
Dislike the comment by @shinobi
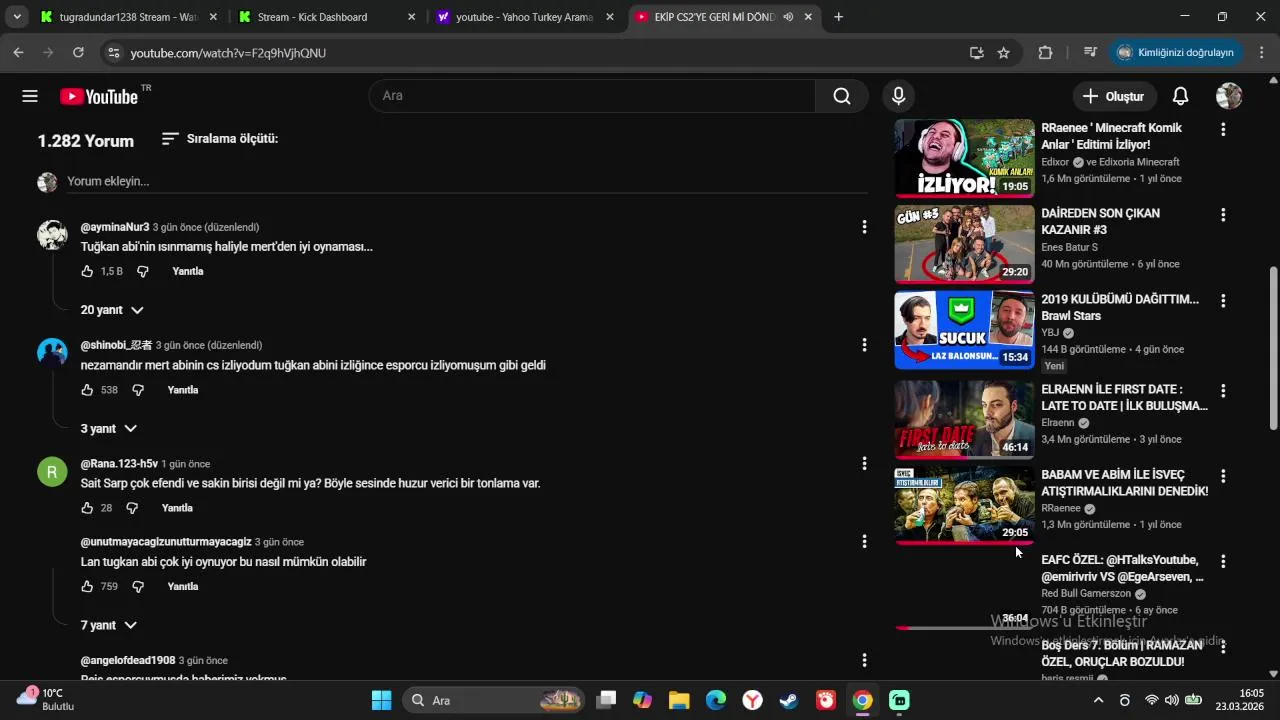pos(138,390)
